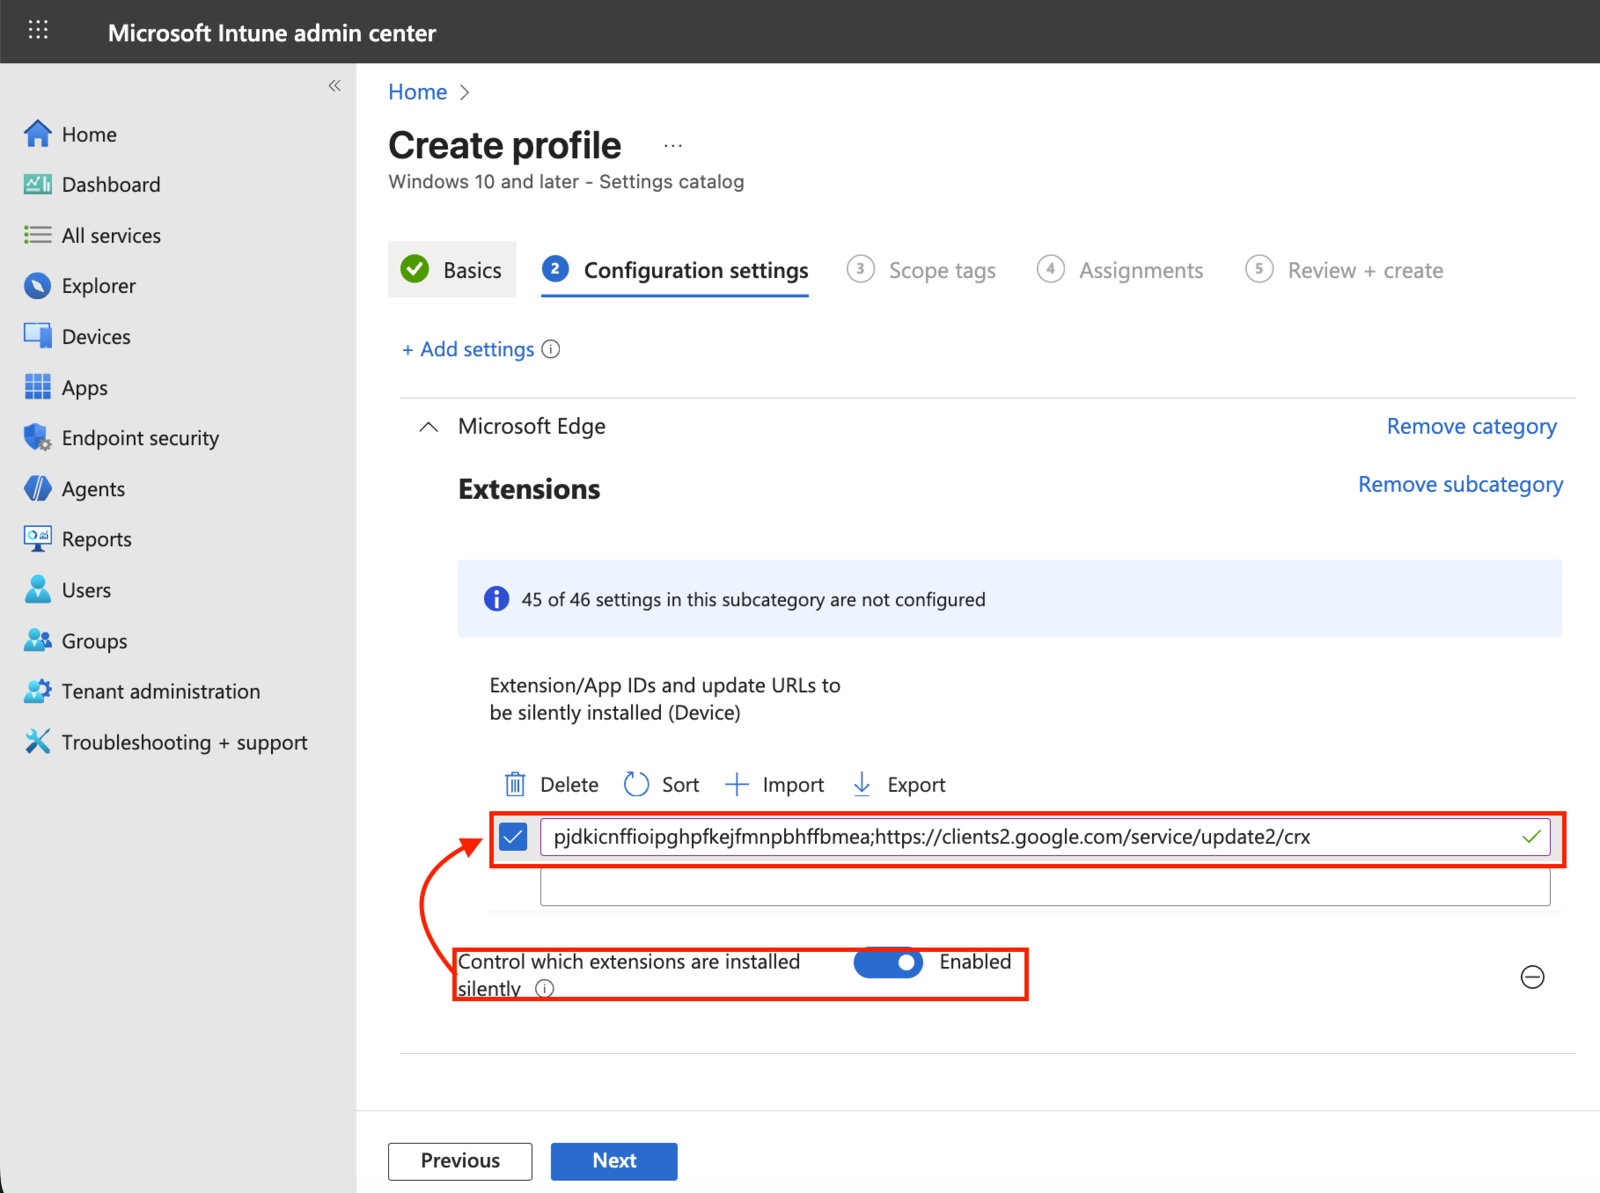Remove the Extensions setting with the minus icon

pos(1532,978)
